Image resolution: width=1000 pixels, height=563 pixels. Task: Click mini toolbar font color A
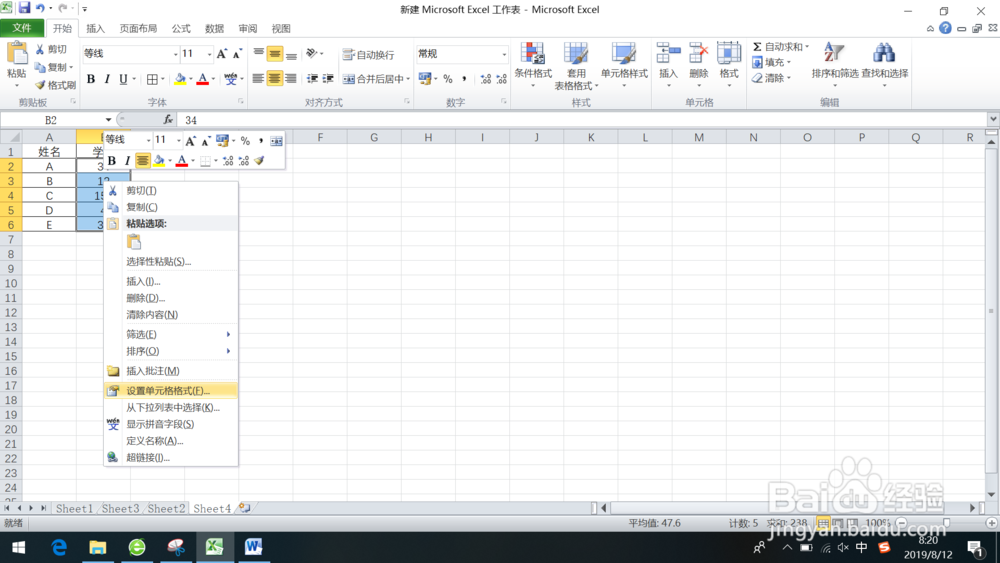(x=182, y=161)
